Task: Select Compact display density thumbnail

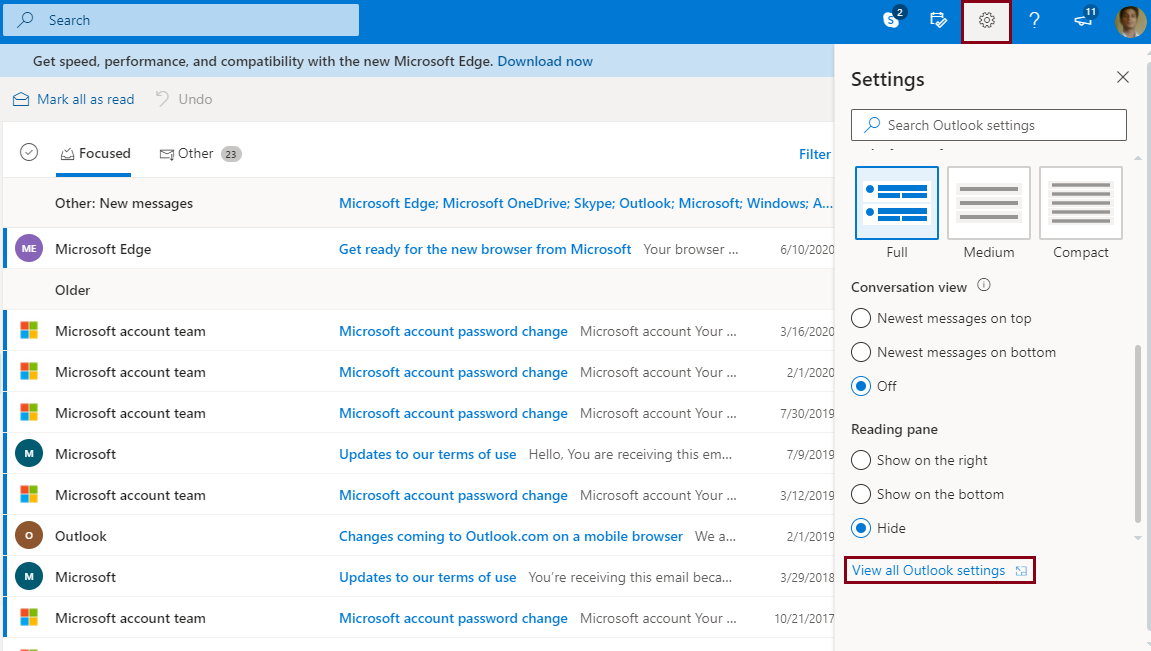Action: coord(1081,203)
